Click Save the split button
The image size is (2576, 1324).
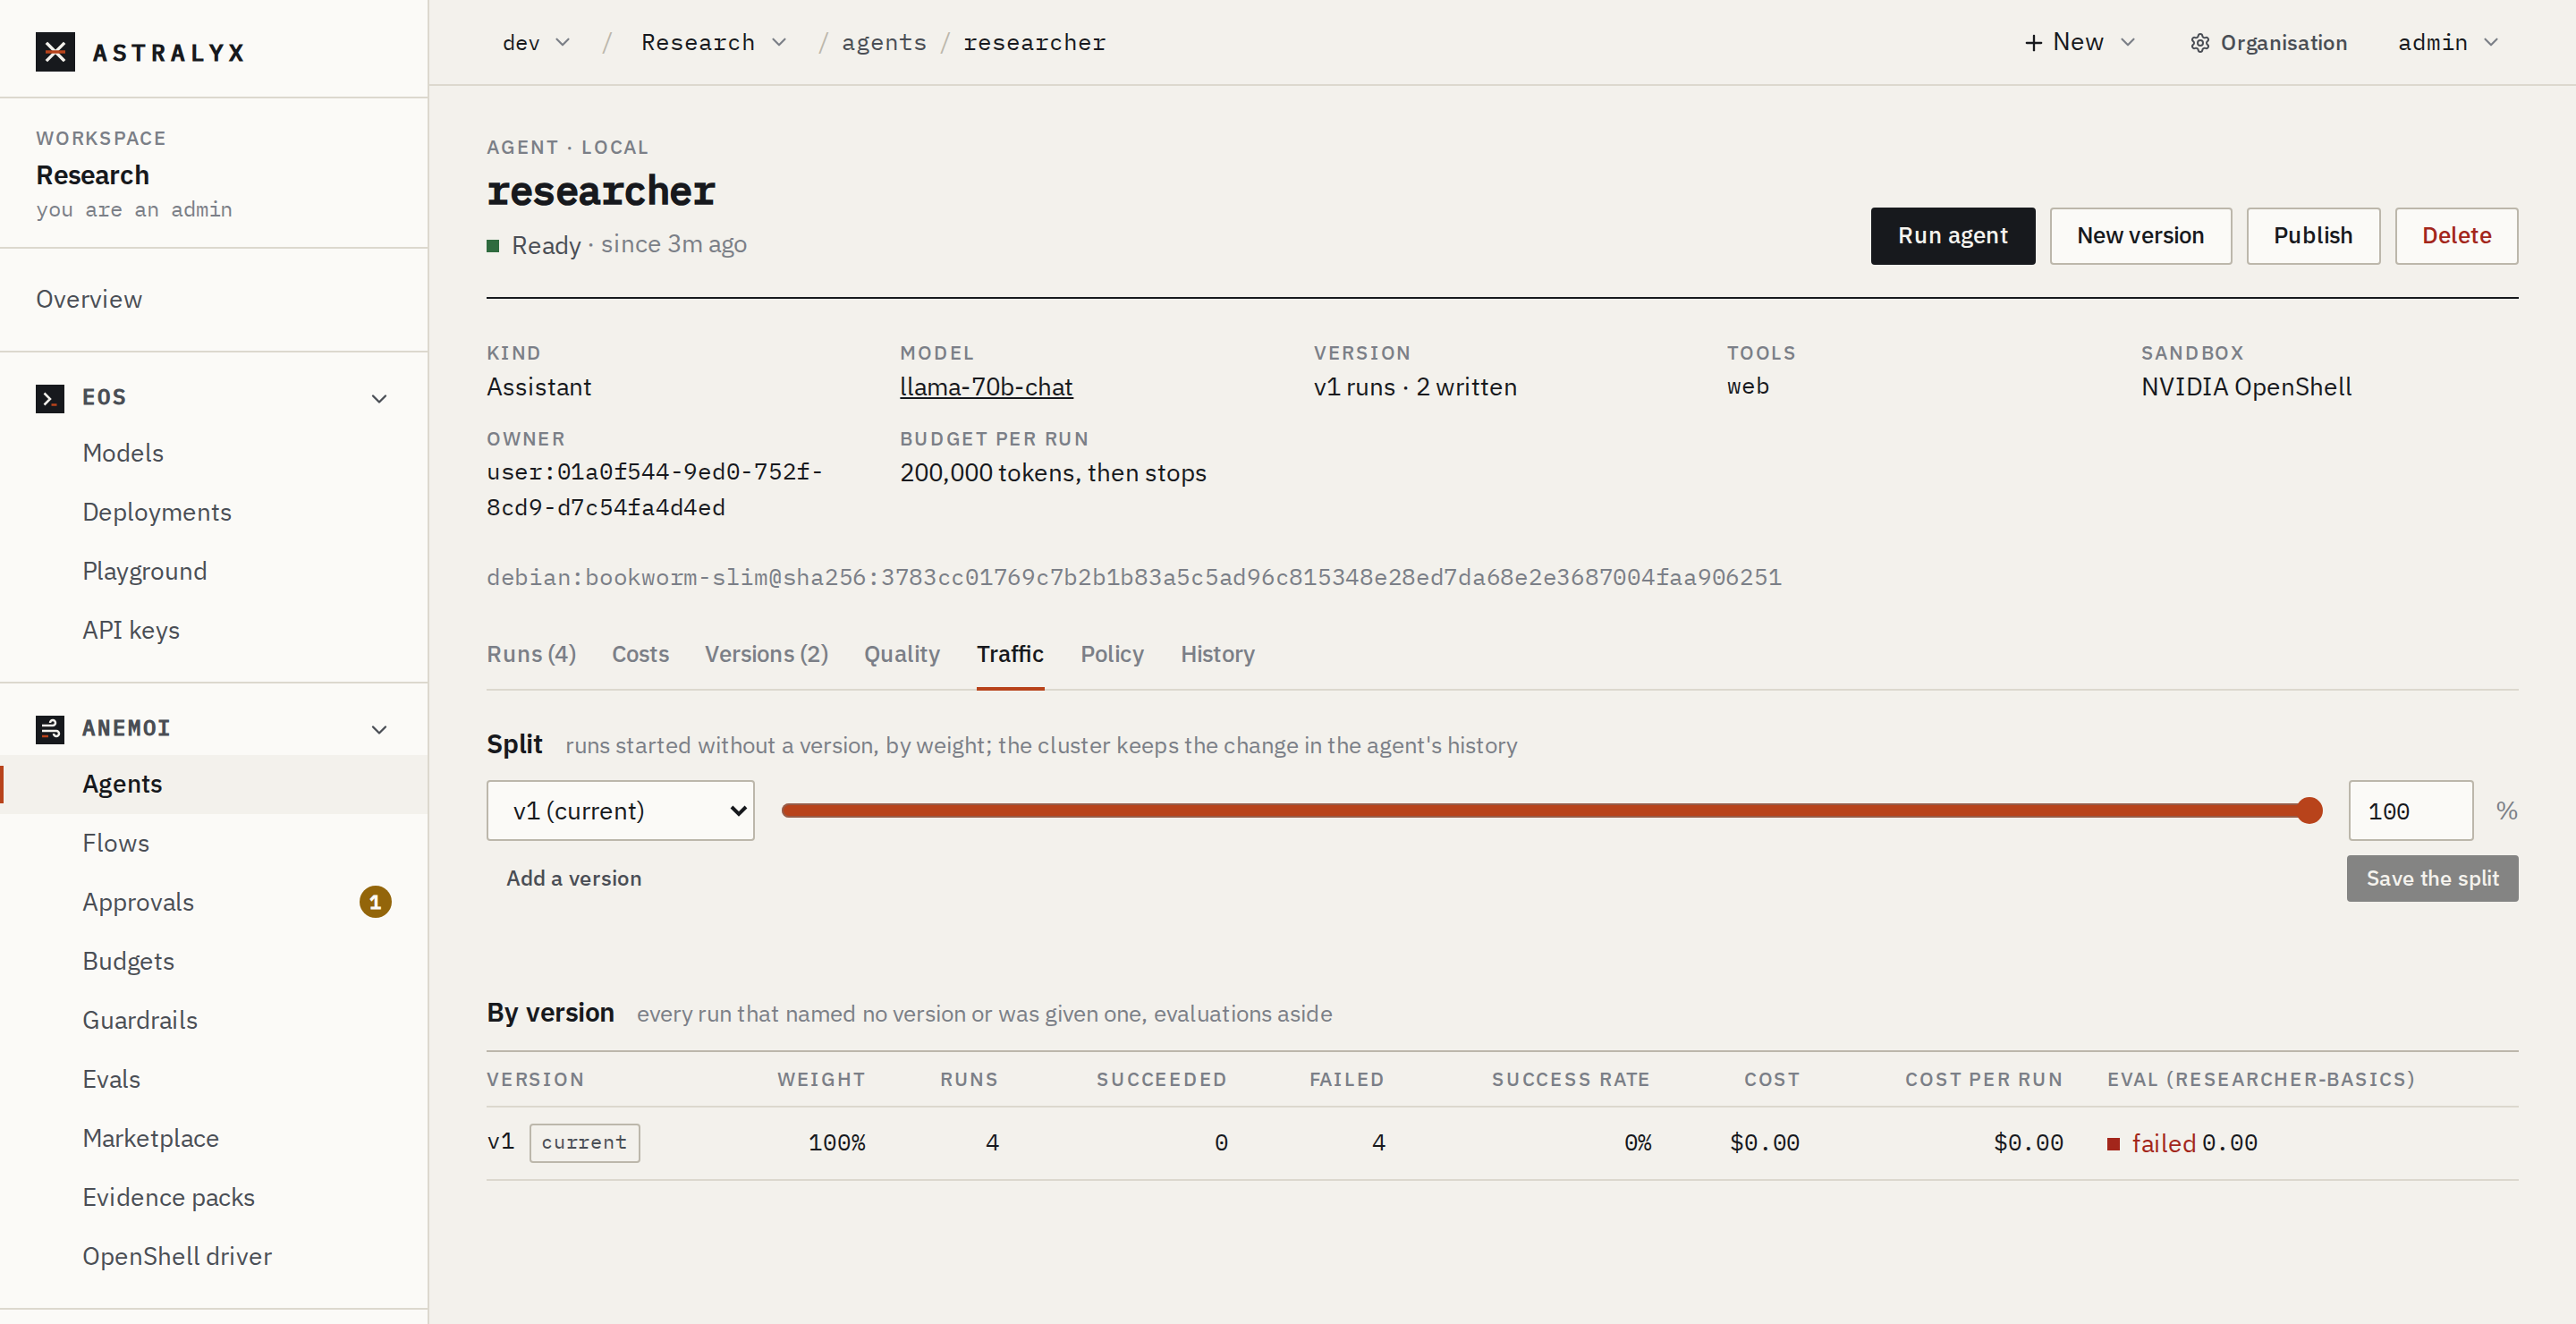pos(2432,879)
